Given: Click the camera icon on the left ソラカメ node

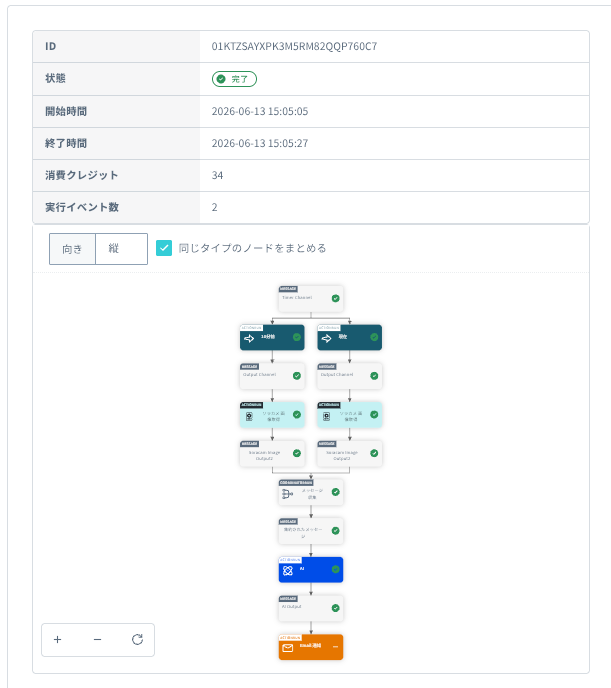Looking at the screenshot, I should coord(249,416).
